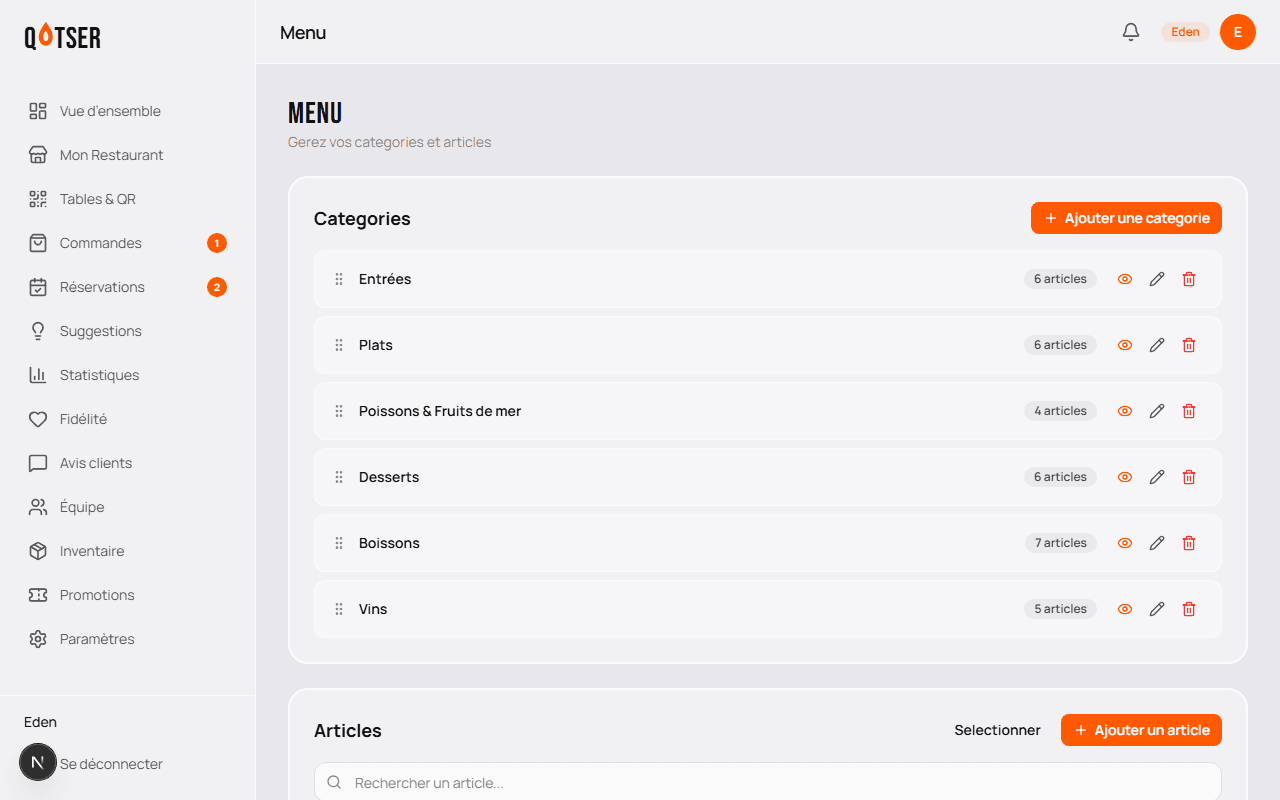Edit the Desserts category
The width and height of the screenshot is (1280, 800).
tap(1157, 477)
